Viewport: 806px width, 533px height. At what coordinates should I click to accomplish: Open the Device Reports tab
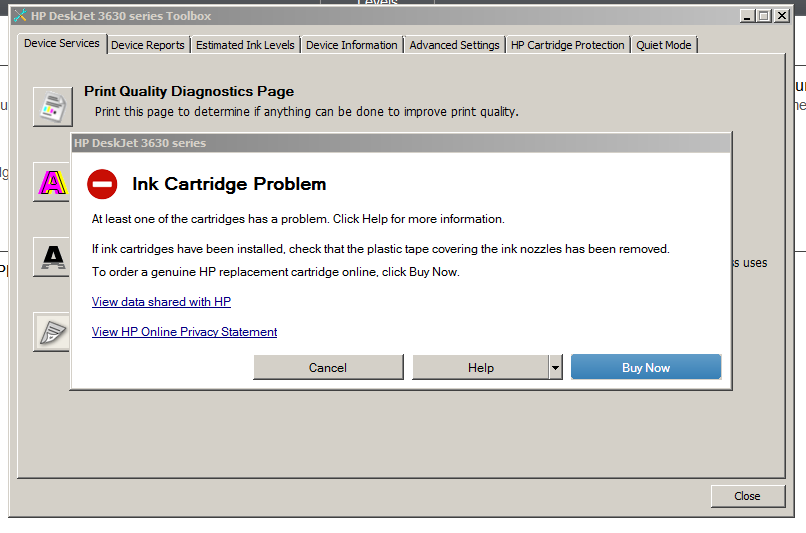tap(148, 45)
